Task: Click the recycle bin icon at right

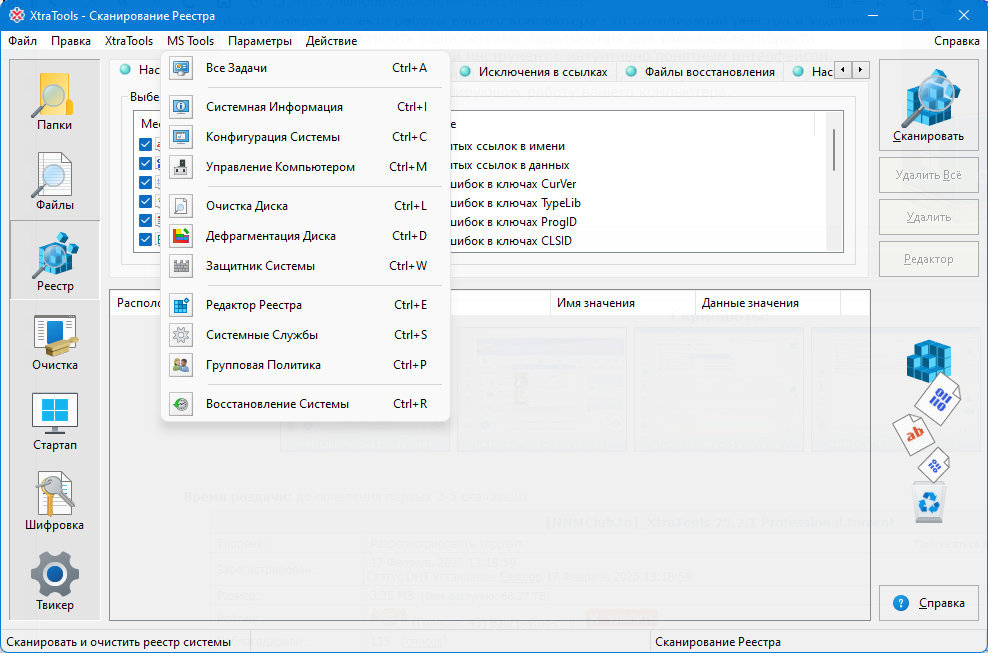Action: point(929,502)
